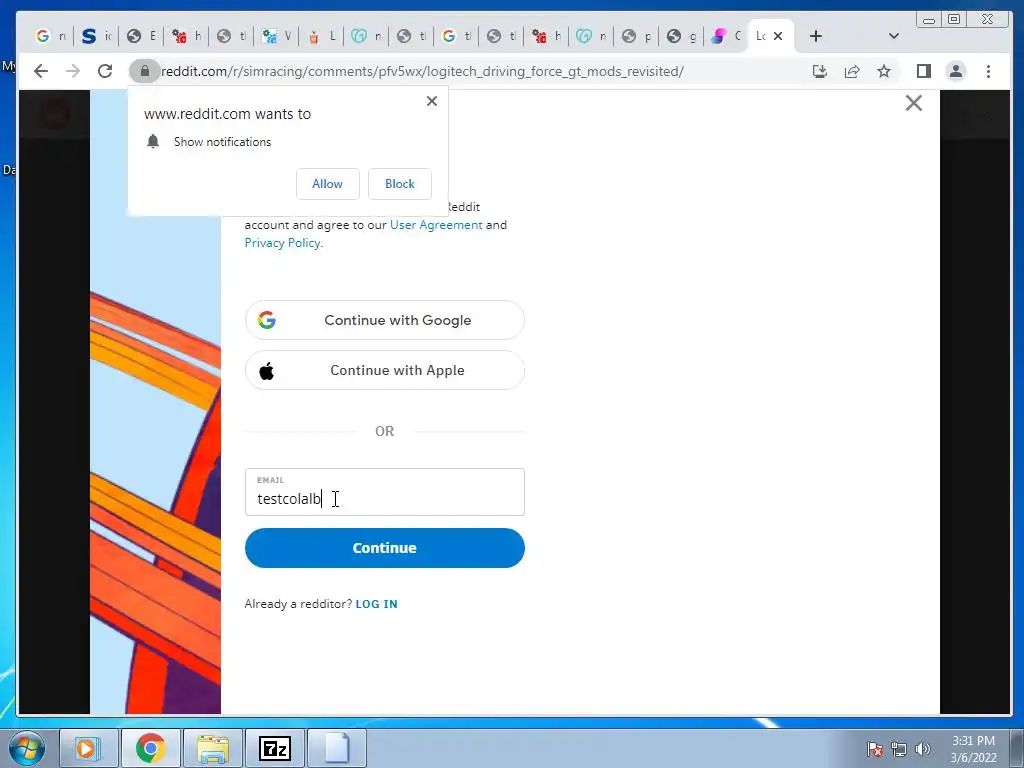This screenshot has height=768, width=1024.
Task: Click the LOG IN link
Action: point(376,604)
